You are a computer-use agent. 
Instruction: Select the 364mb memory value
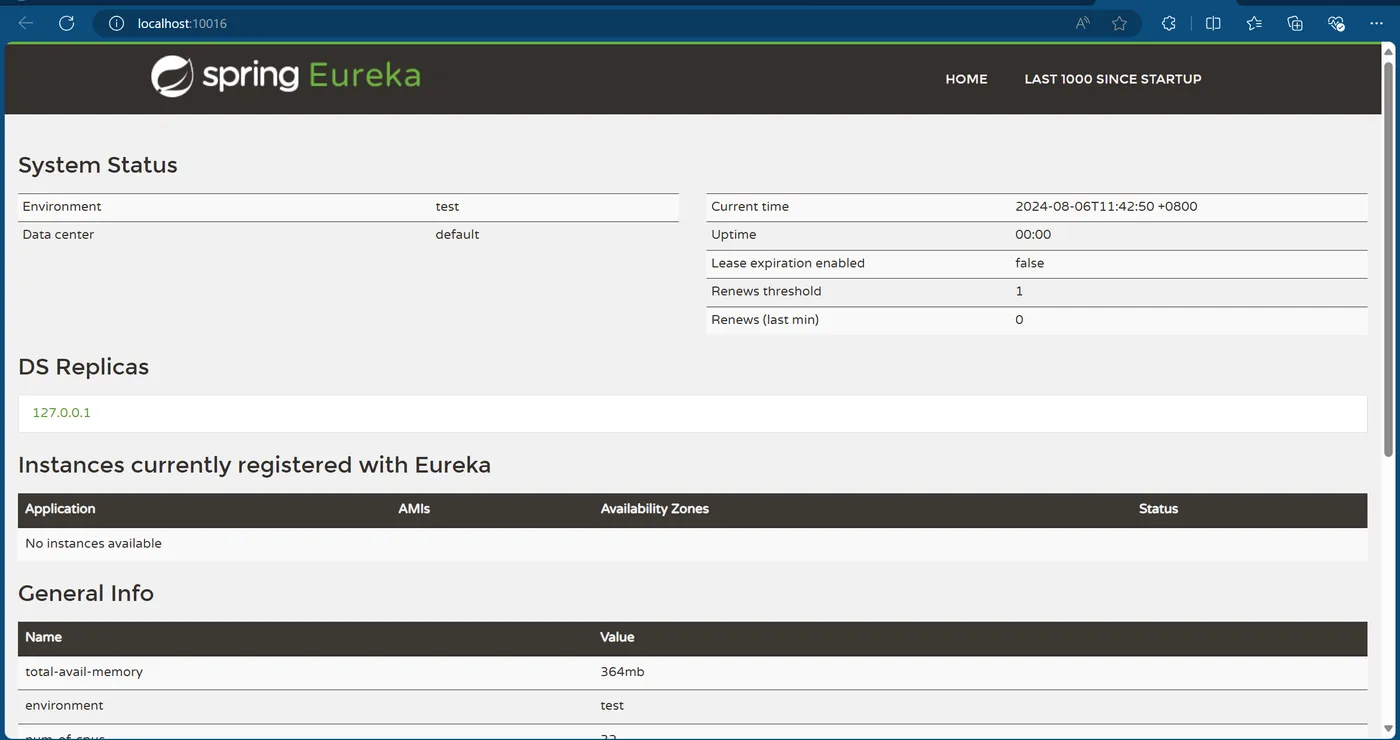pos(622,672)
